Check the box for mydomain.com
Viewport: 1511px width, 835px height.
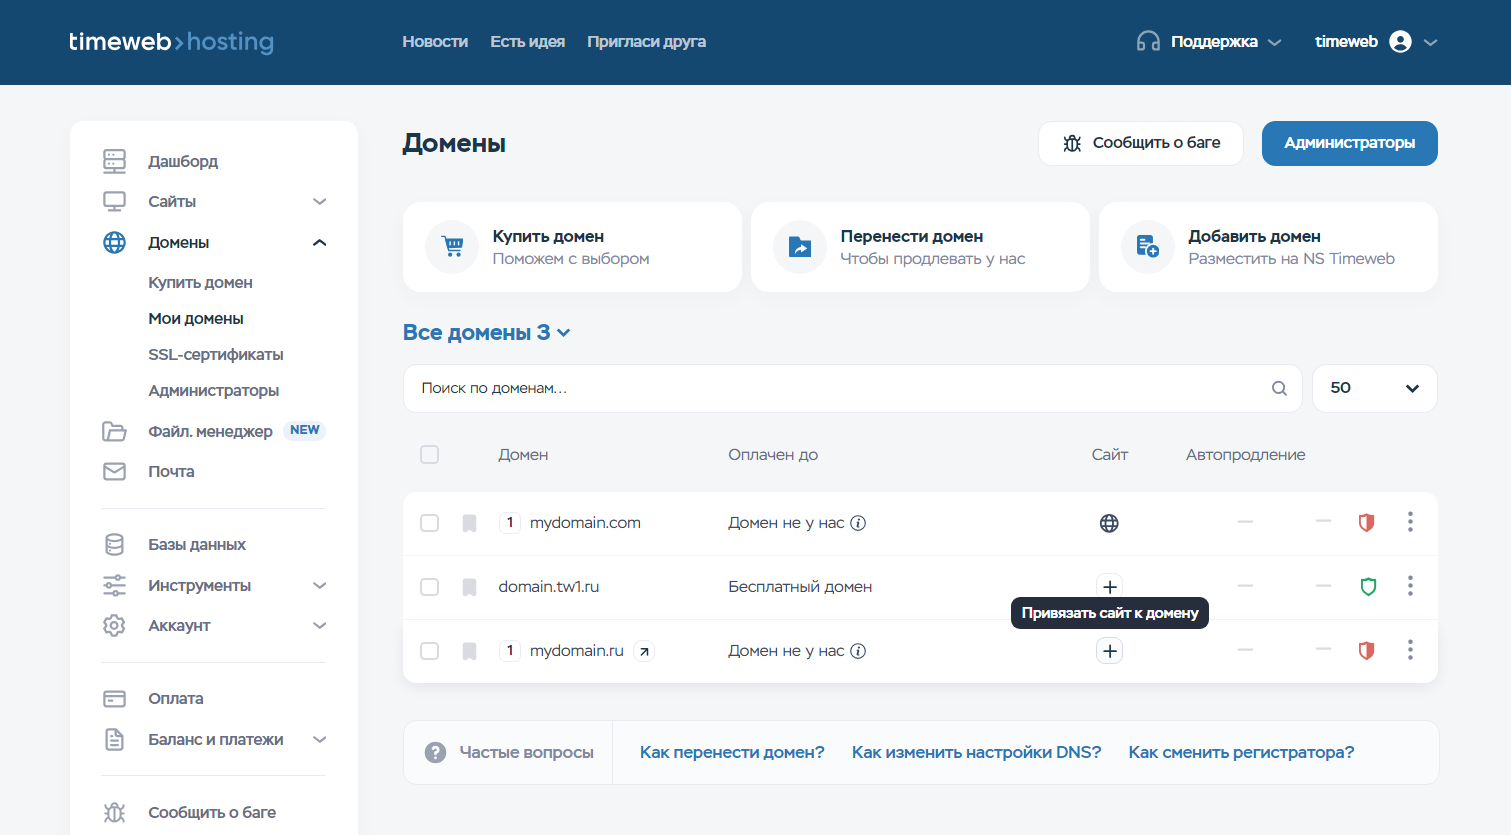click(x=430, y=523)
